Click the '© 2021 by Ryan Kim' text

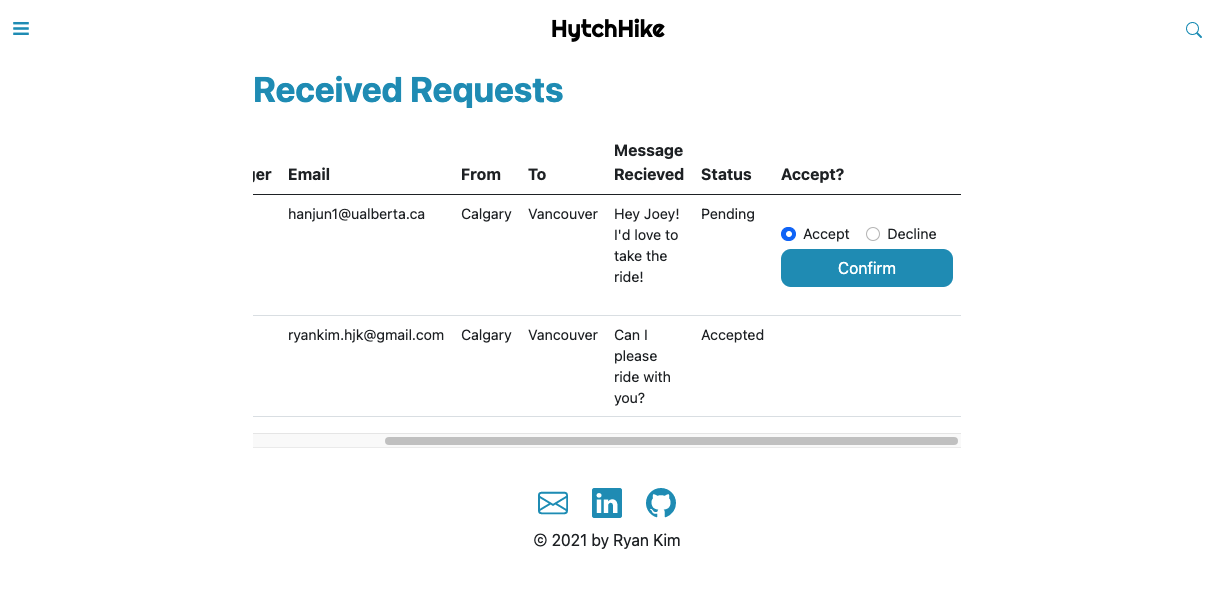click(x=607, y=540)
